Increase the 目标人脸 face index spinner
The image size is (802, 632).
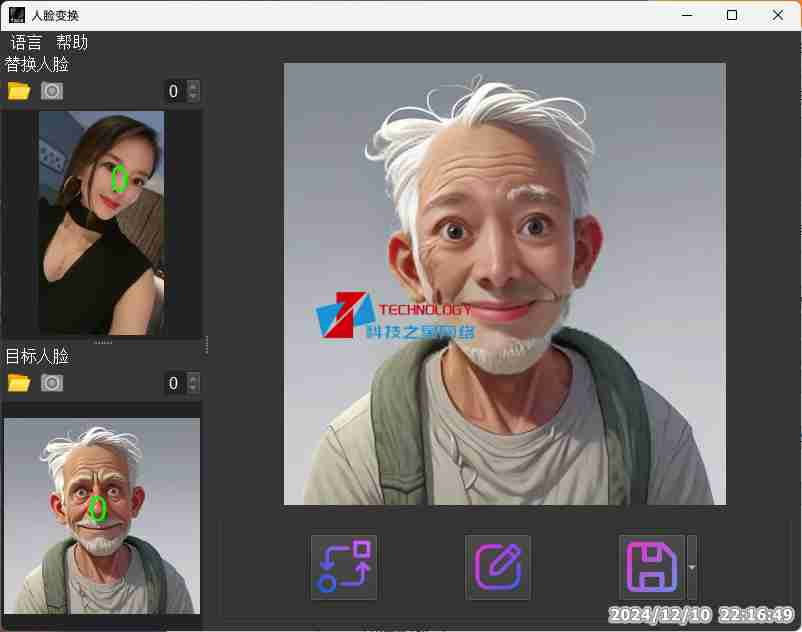pos(193,378)
